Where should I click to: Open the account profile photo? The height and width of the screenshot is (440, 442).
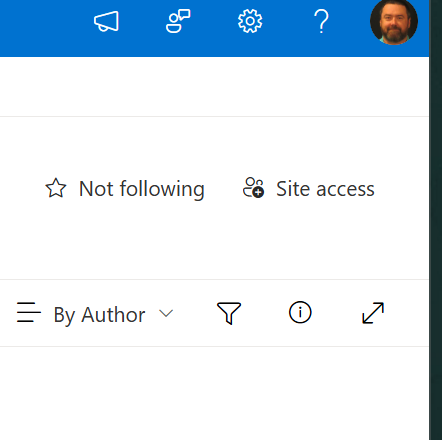click(394, 22)
